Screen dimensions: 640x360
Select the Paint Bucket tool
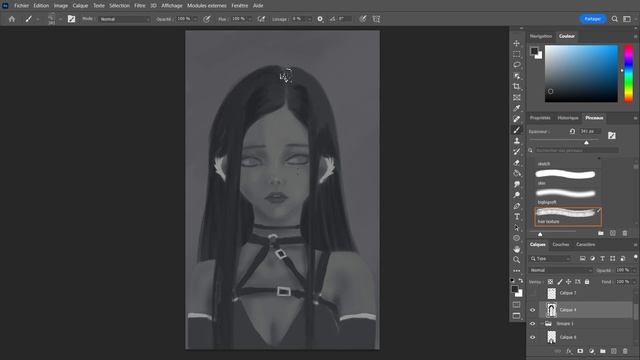point(517,173)
